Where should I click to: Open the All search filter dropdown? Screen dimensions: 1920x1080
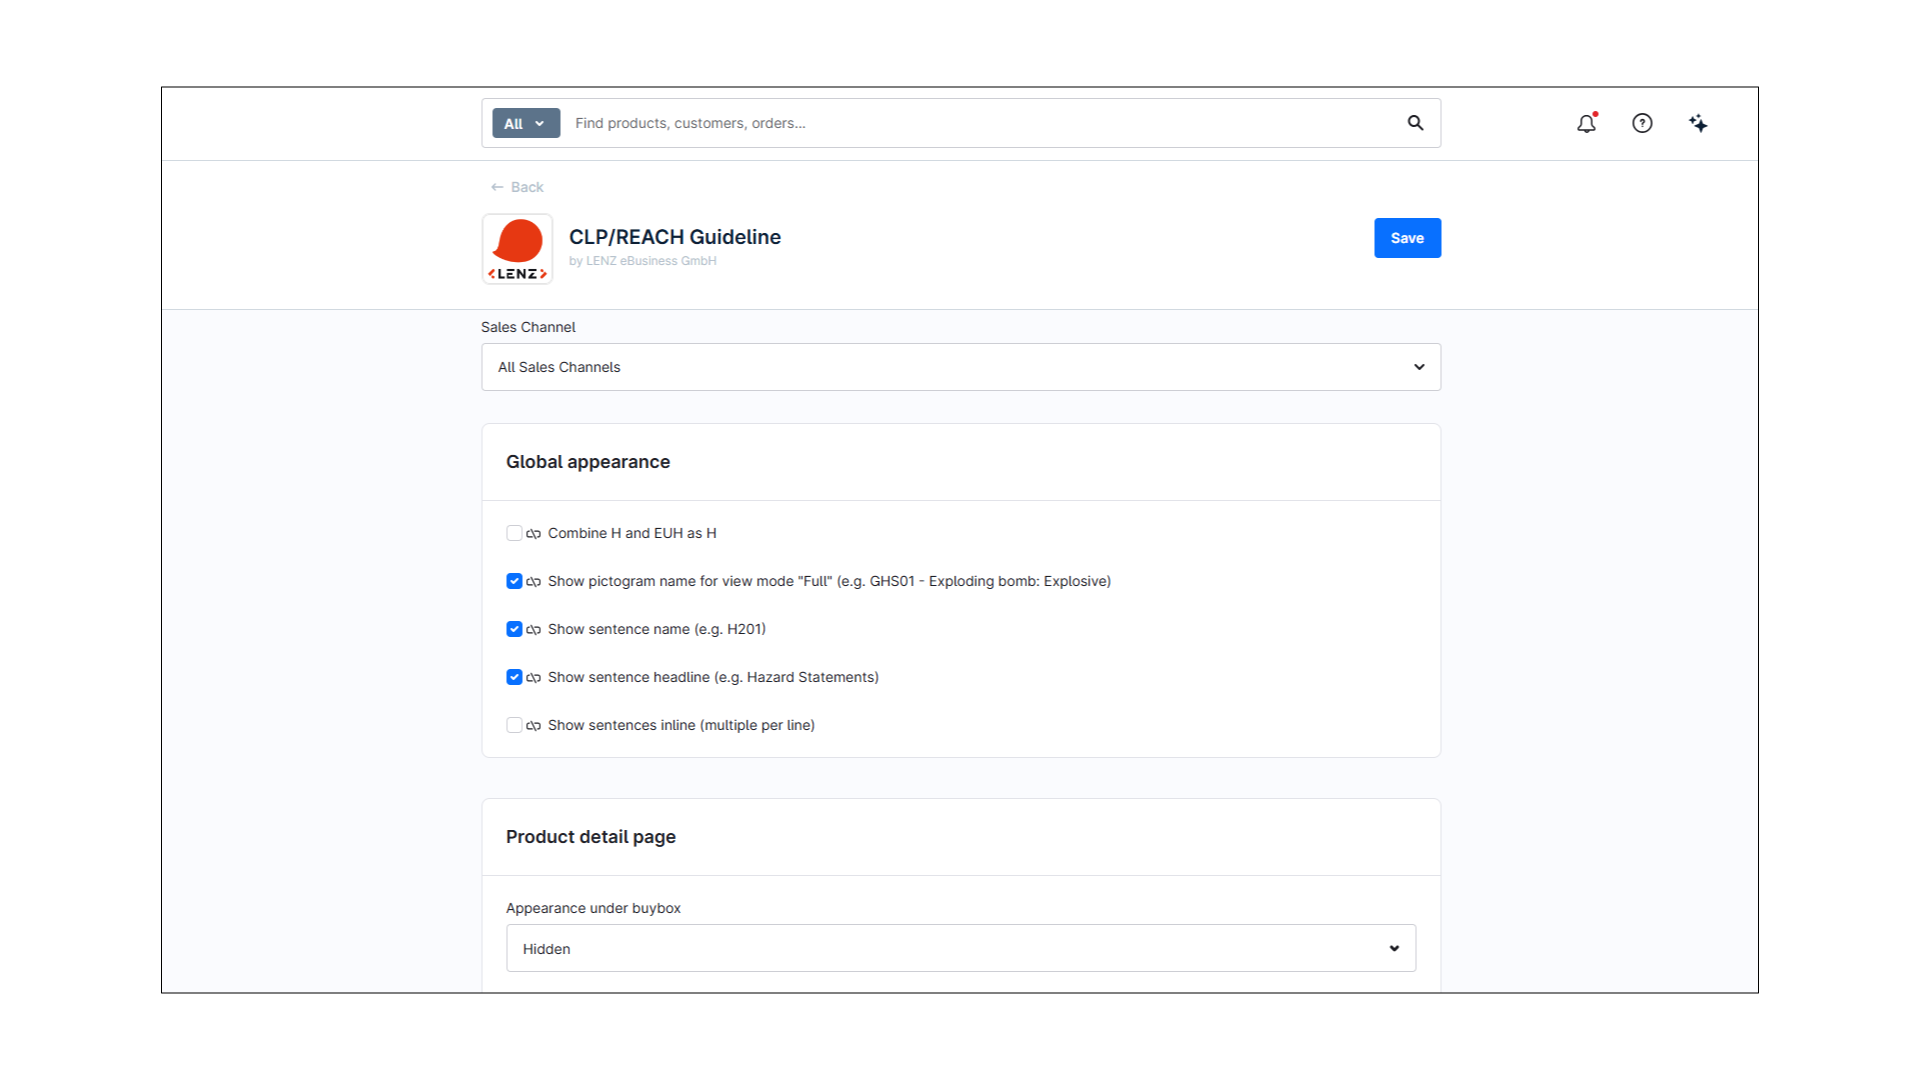(525, 123)
